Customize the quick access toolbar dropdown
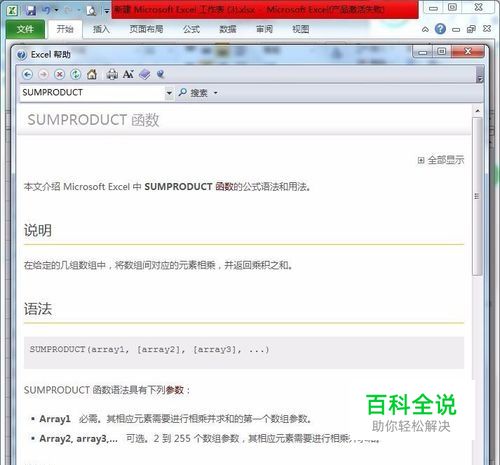This screenshot has width=500, height=465. point(107,11)
